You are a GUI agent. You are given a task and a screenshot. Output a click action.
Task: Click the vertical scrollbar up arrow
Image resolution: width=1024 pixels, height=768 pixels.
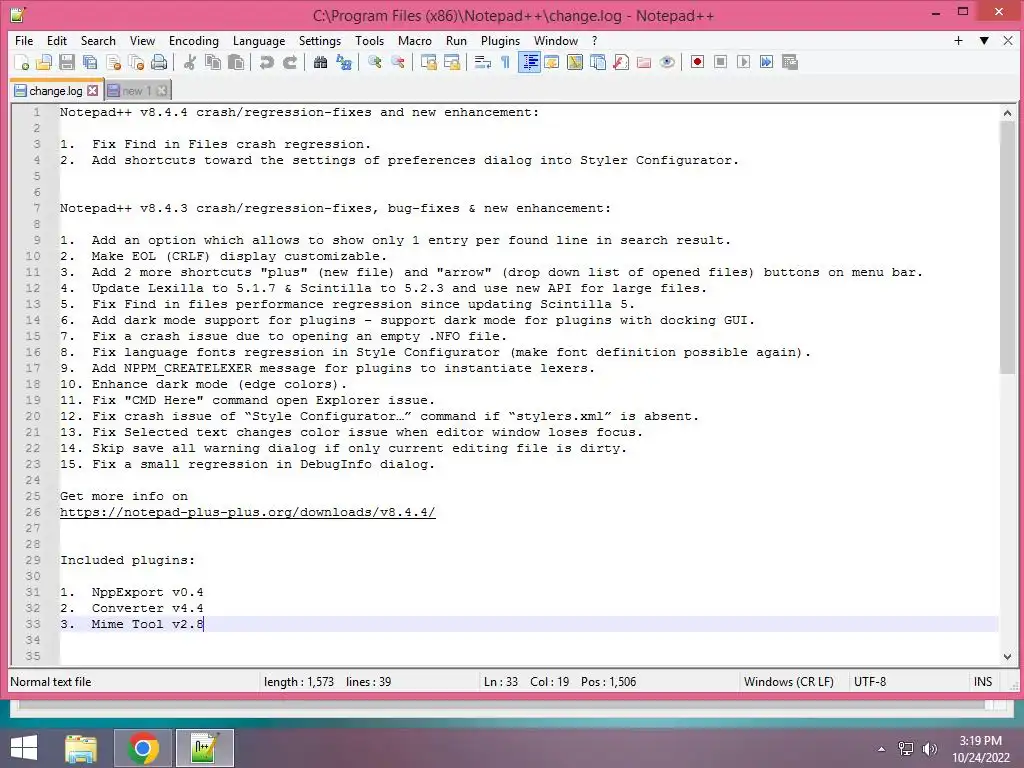pyautogui.click(x=1007, y=113)
